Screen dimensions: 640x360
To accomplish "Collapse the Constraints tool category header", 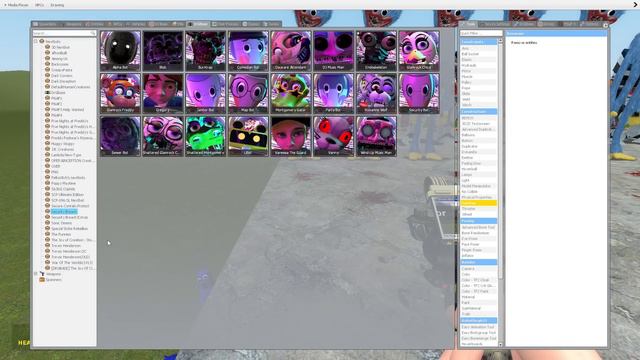I will 478,42.
